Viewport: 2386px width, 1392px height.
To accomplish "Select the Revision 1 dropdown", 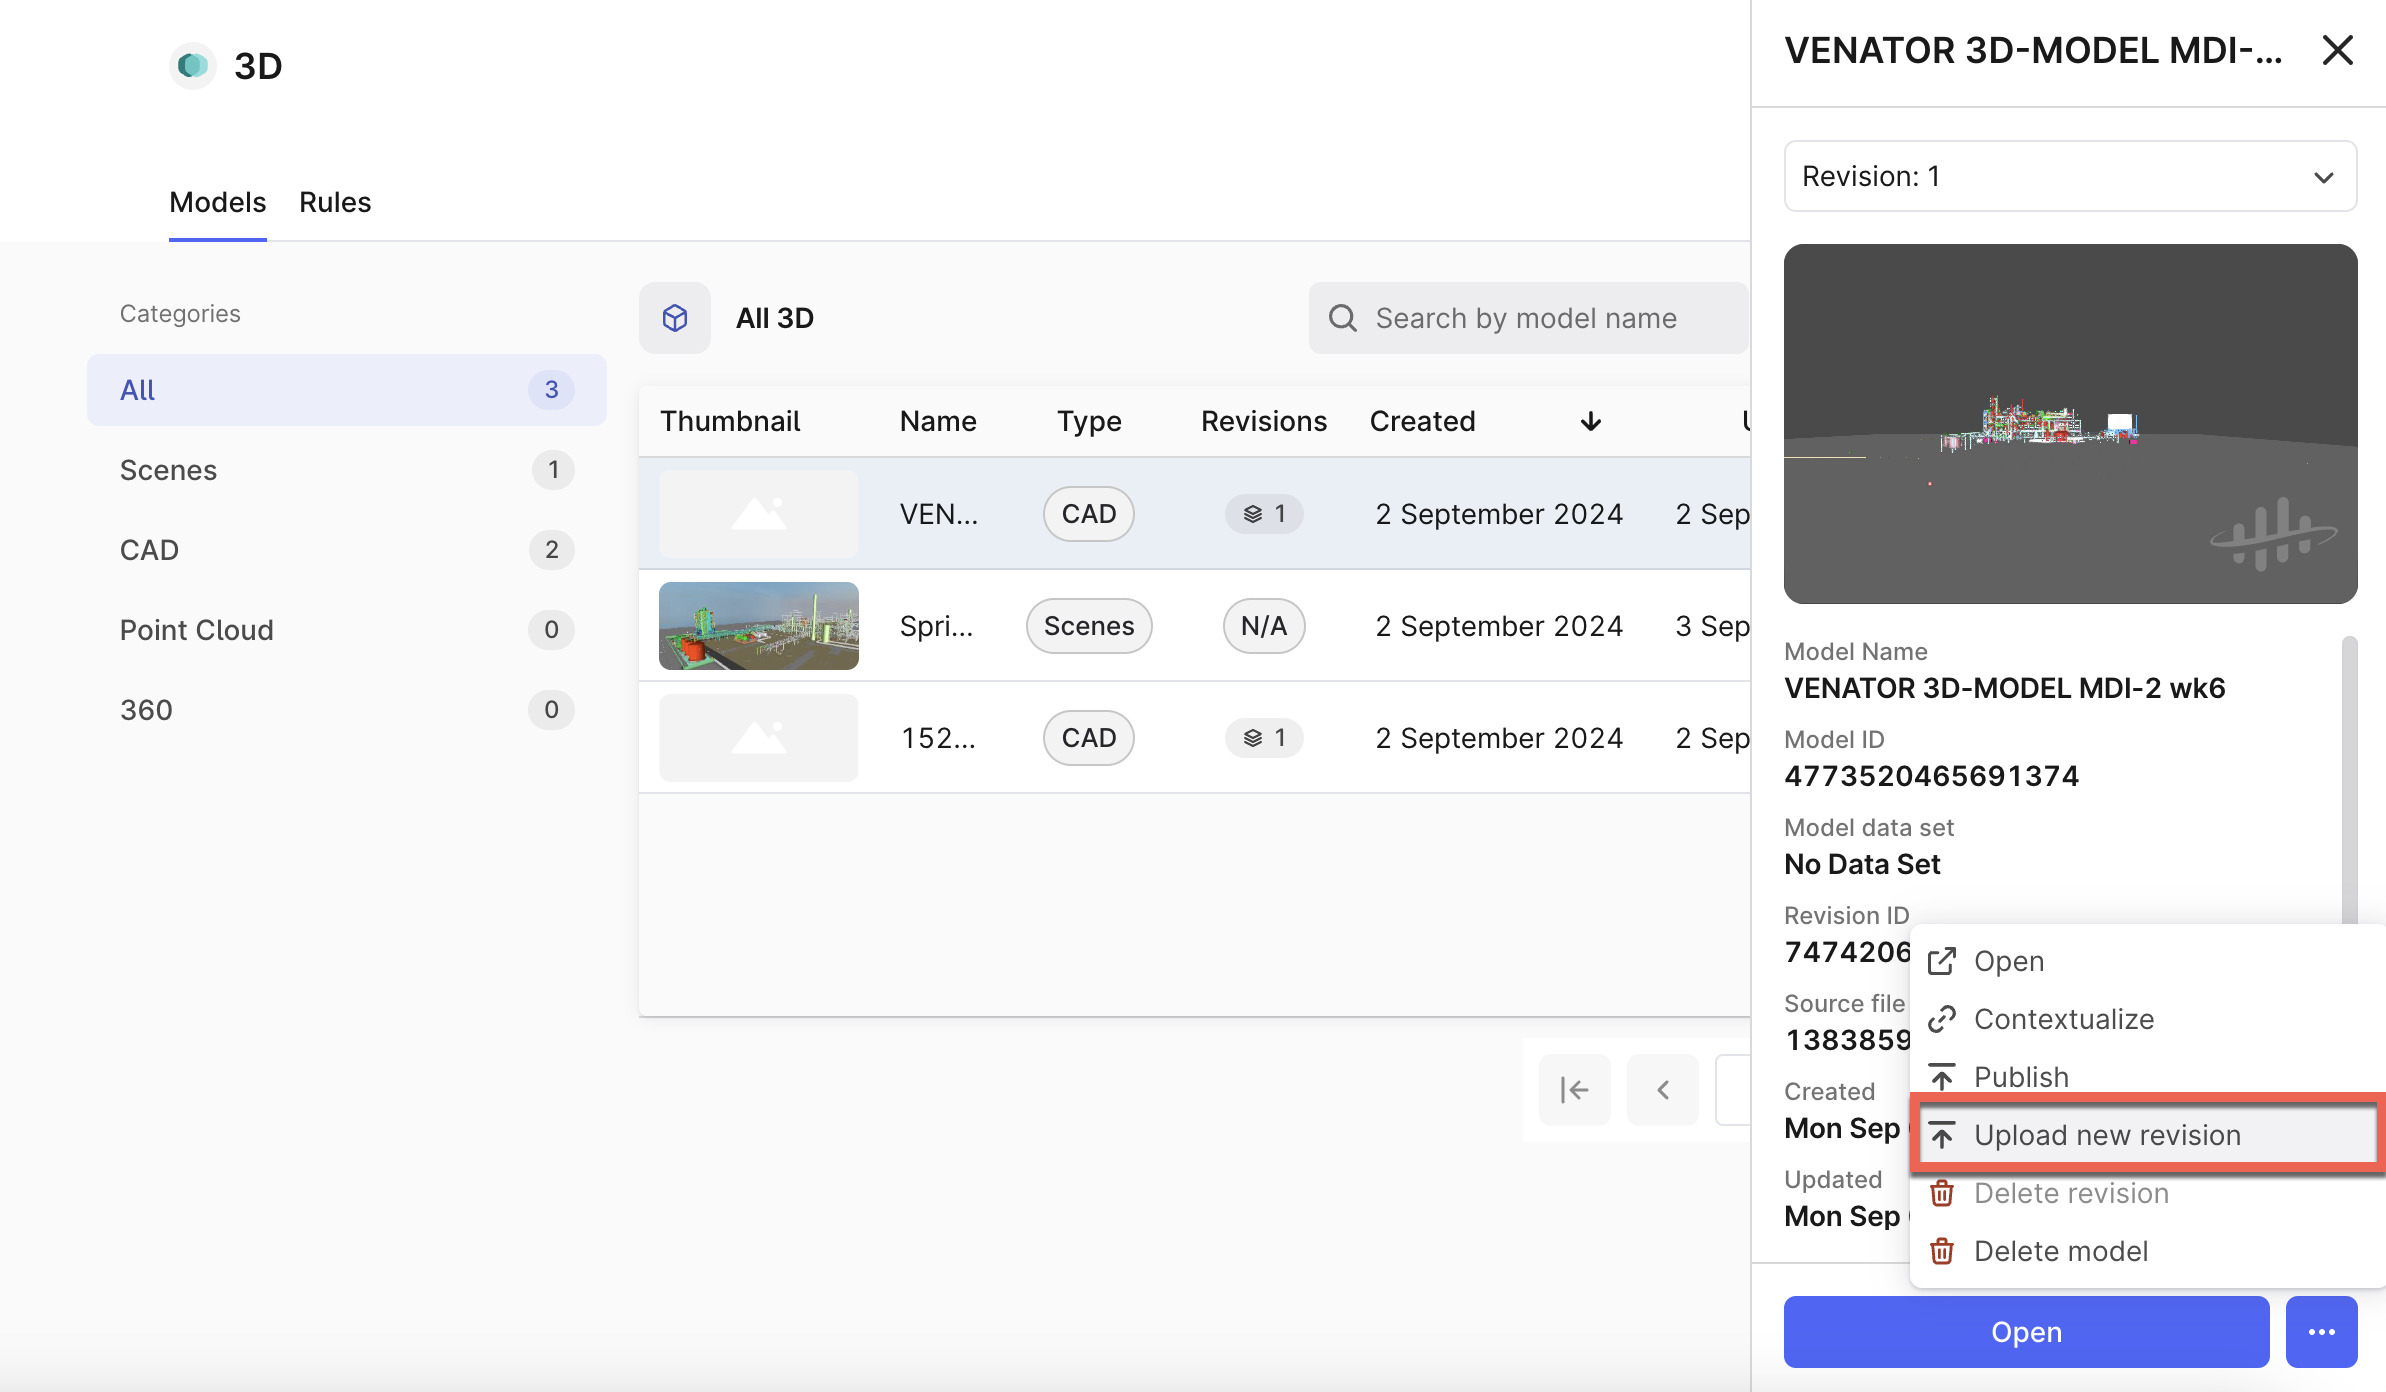I will pyautogui.click(x=2070, y=176).
